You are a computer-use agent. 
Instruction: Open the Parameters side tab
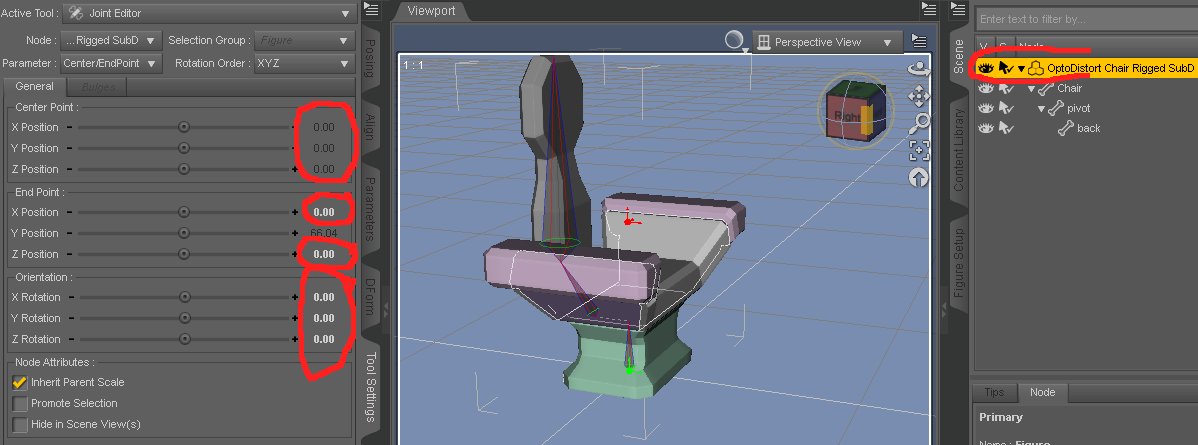pos(371,209)
